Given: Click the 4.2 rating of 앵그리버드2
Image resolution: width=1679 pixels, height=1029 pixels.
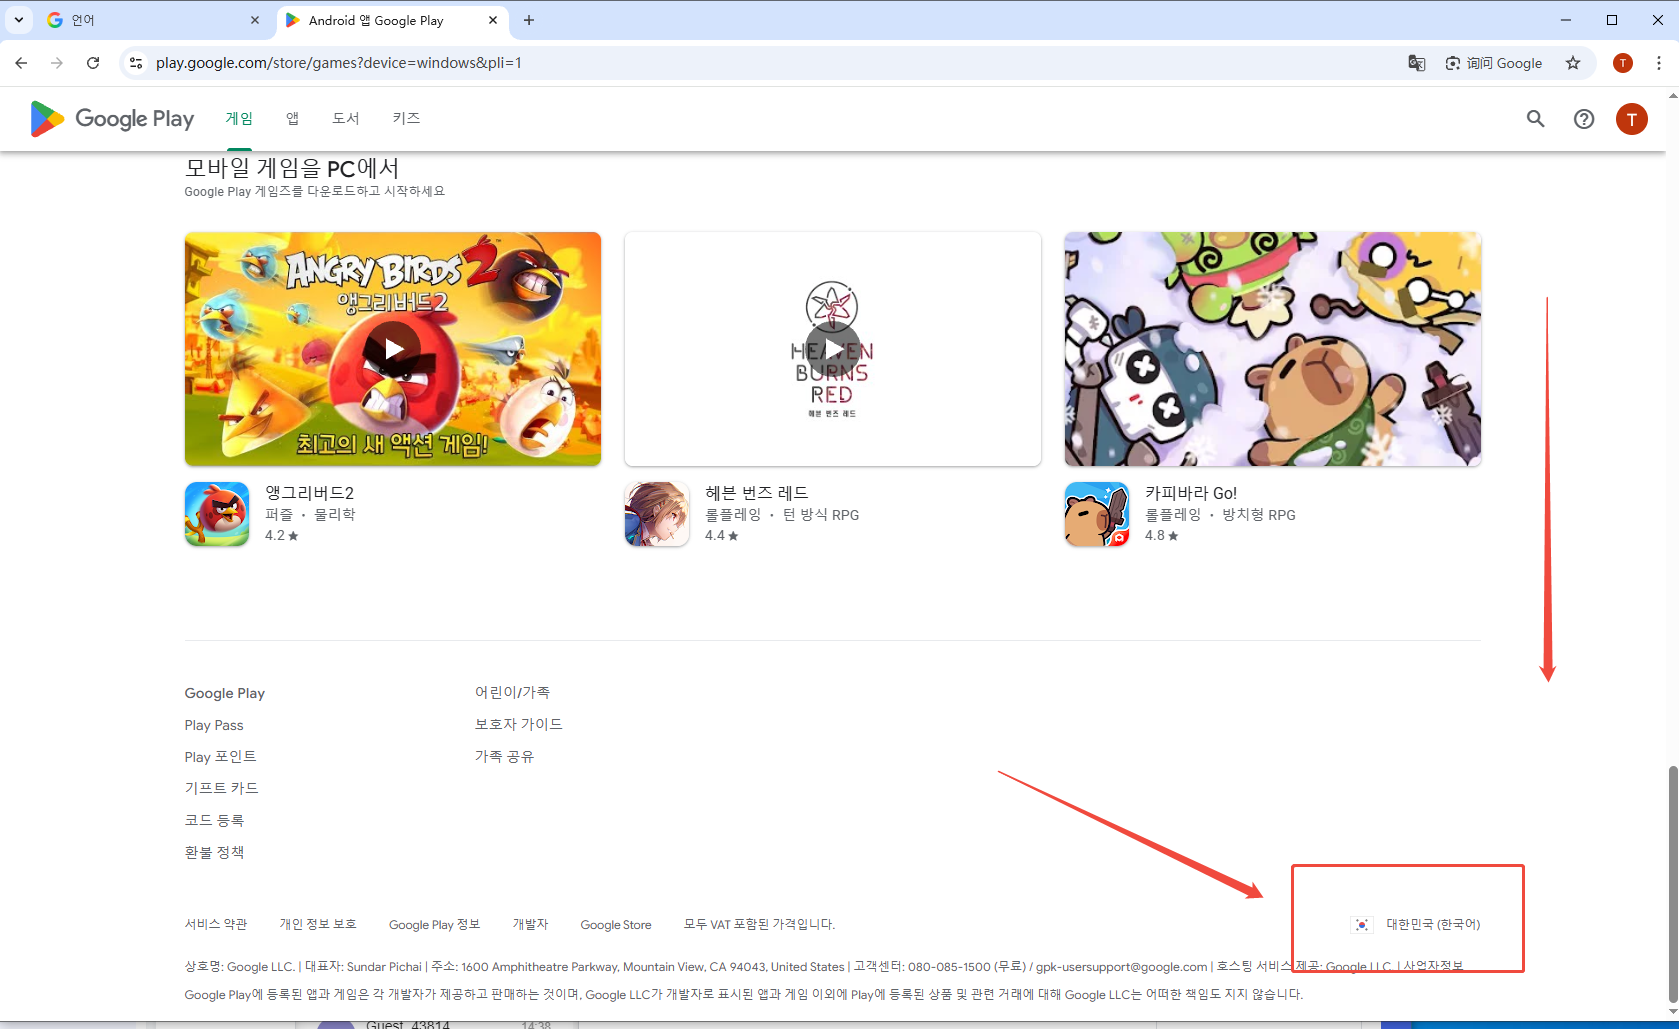Looking at the screenshot, I should click(x=281, y=536).
